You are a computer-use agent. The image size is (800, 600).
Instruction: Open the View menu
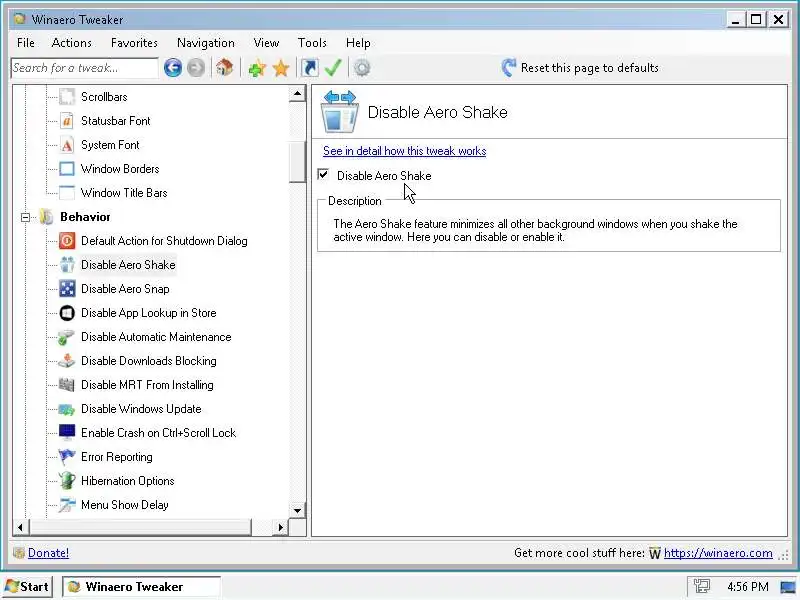click(x=266, y=43)
